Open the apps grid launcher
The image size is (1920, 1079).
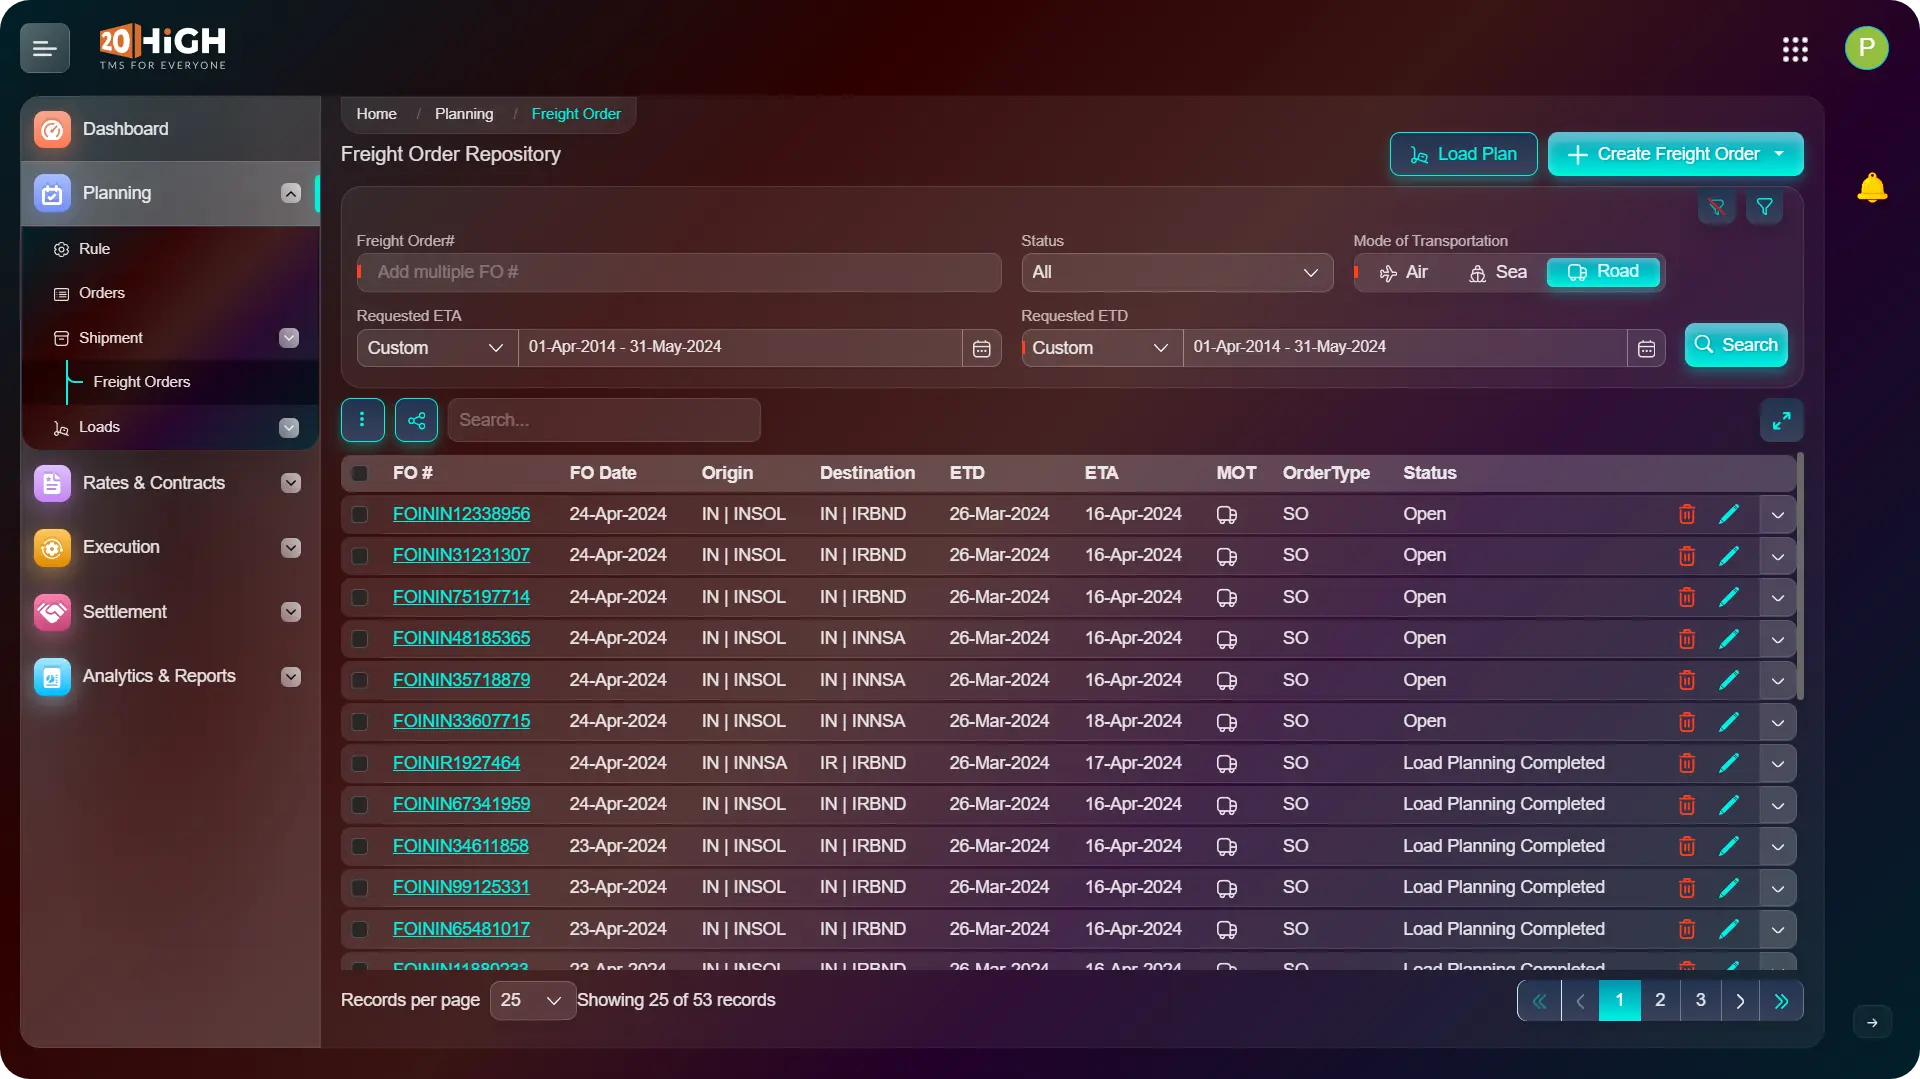pyautogui.click(x=1795, y=49)
